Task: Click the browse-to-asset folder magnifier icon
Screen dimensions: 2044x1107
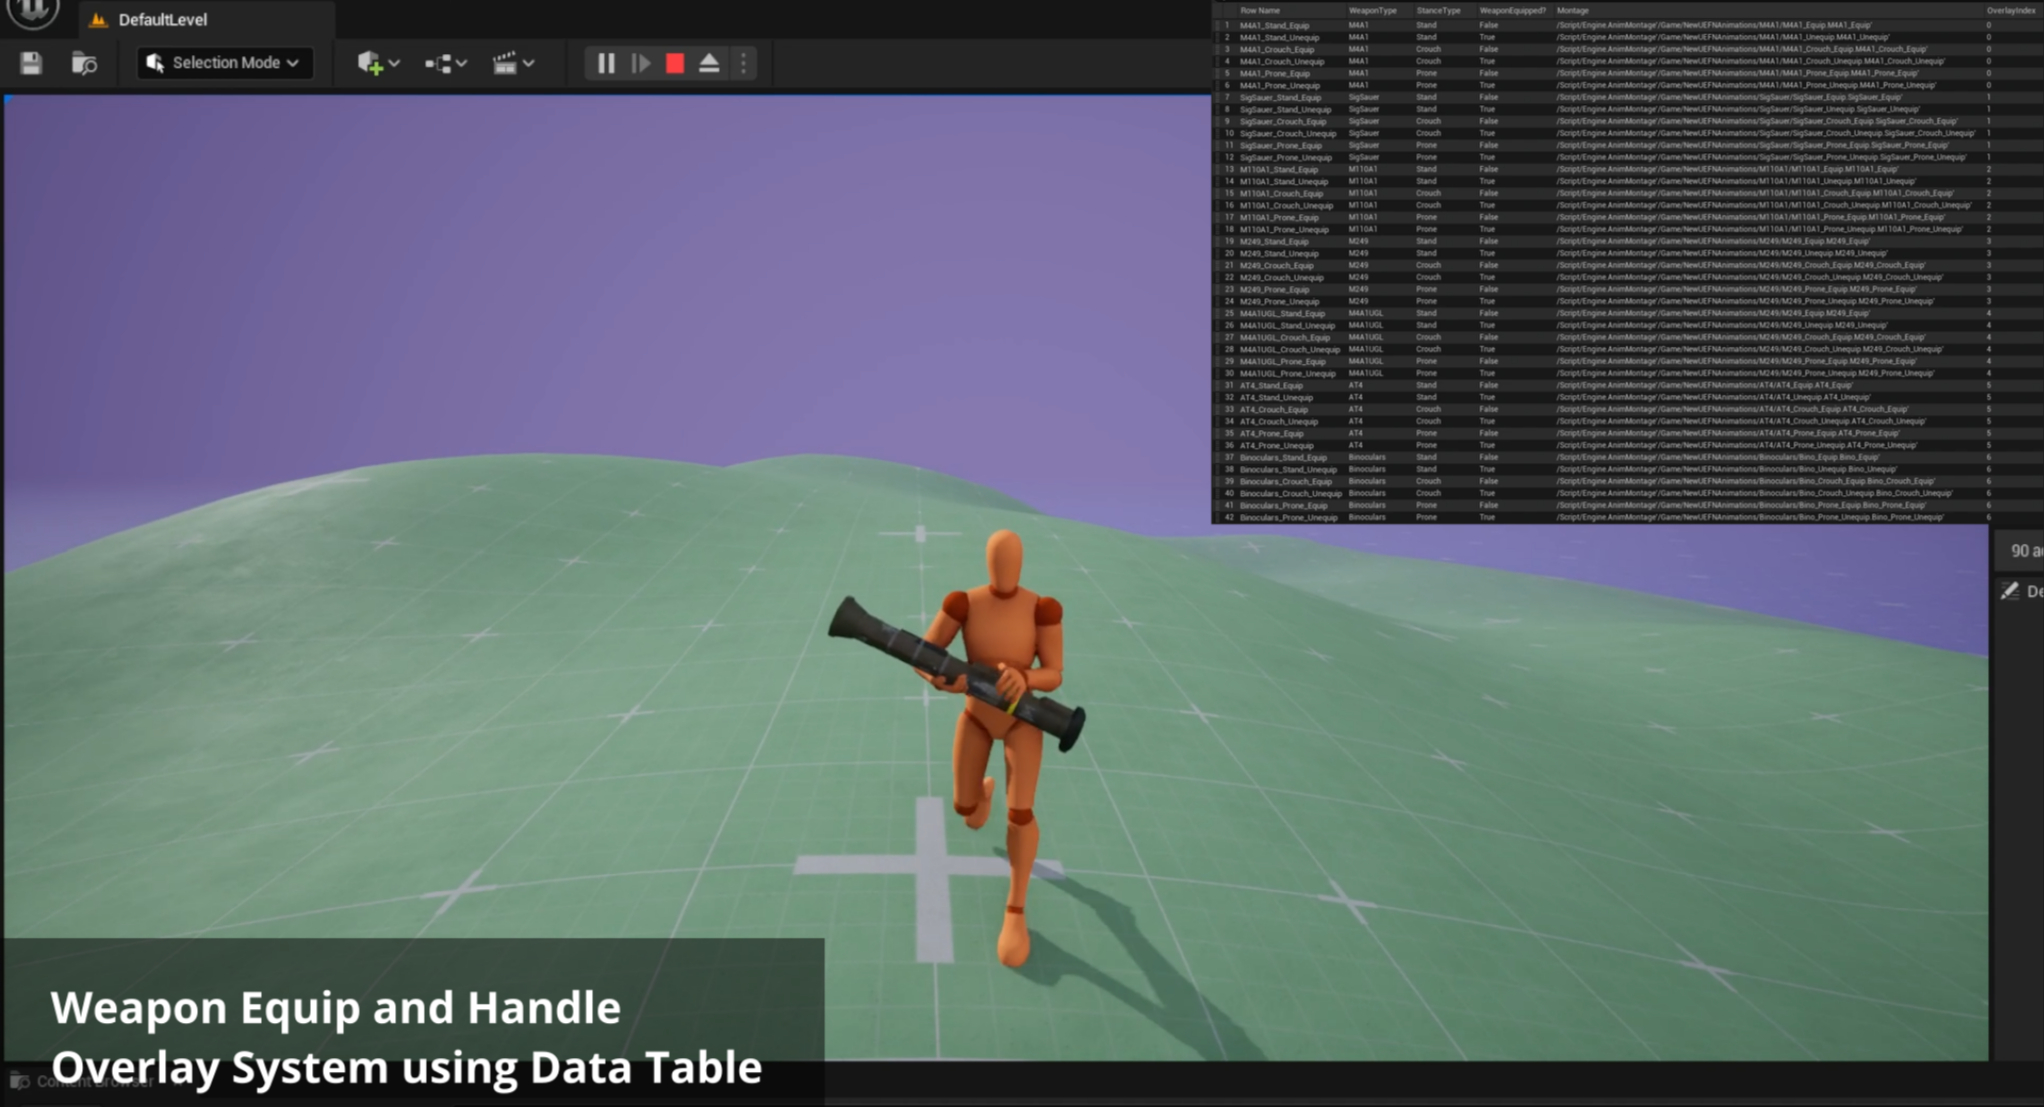Action: click(x=85, y=63)
